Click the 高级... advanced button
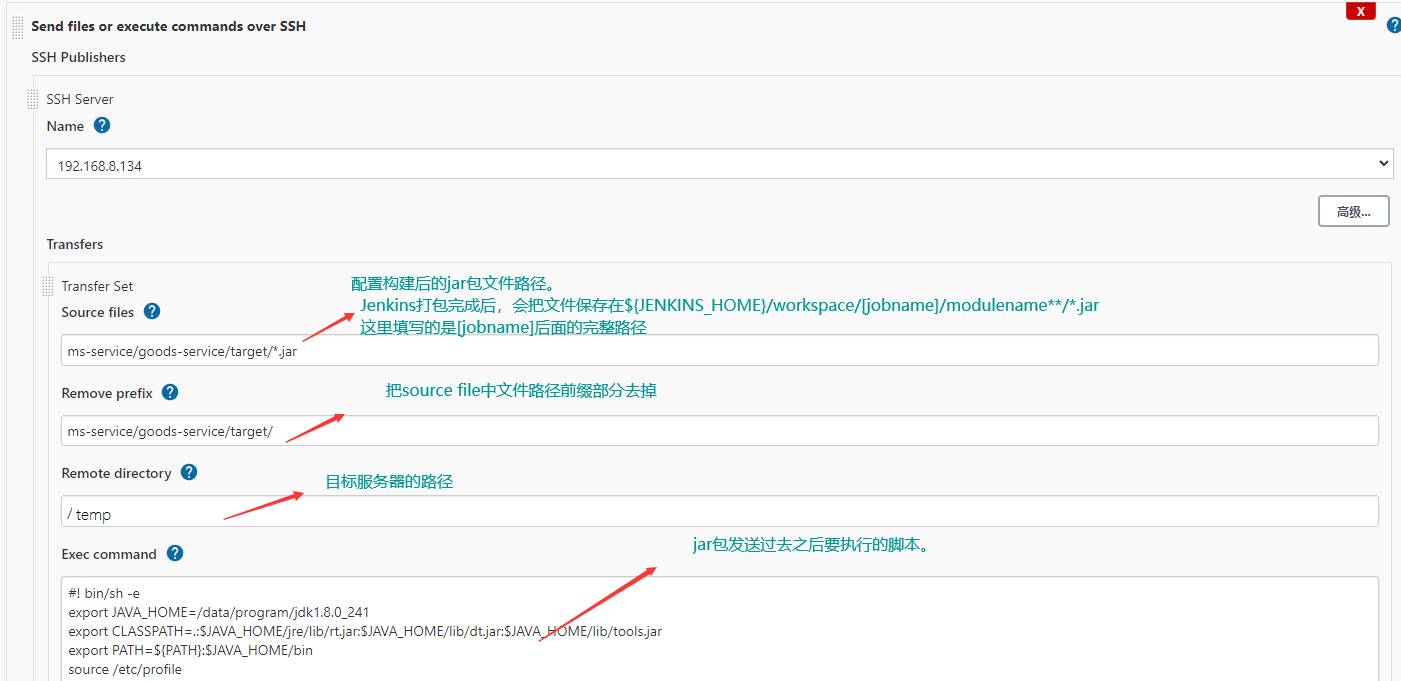 tap(1353, 211)
